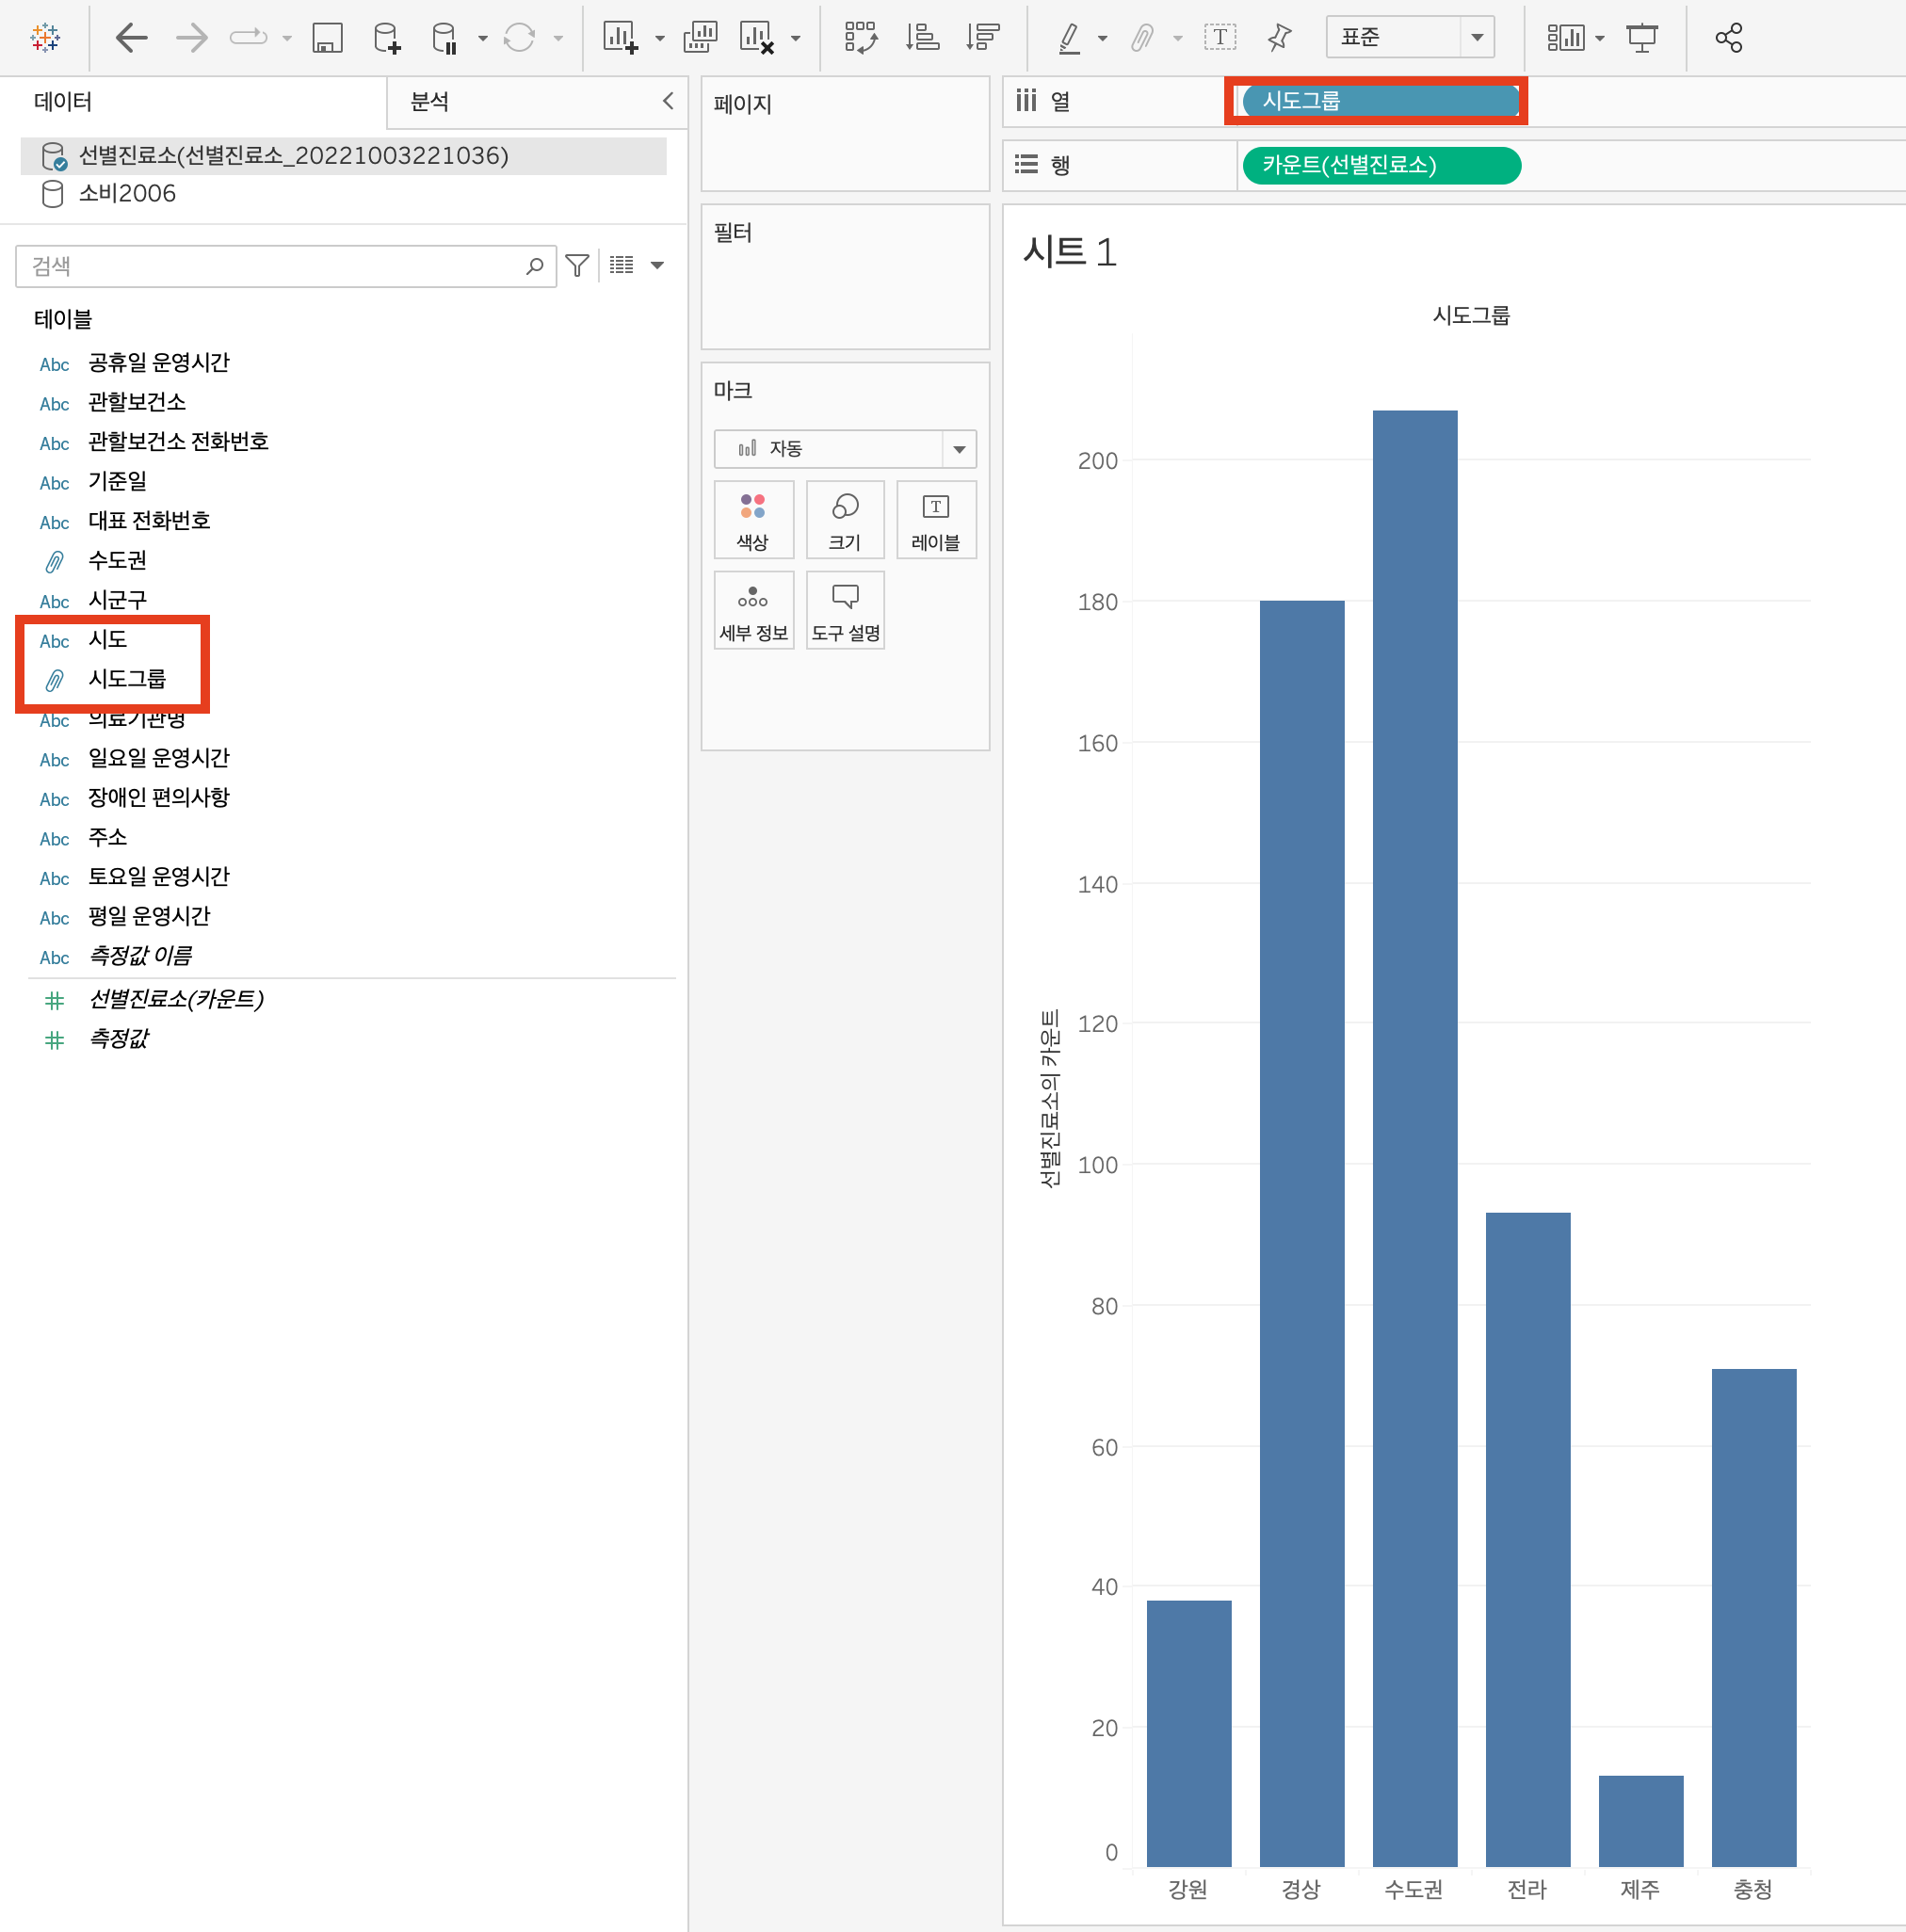
Task: Click the Sort descending icon
Action: (x=983, y=39)
